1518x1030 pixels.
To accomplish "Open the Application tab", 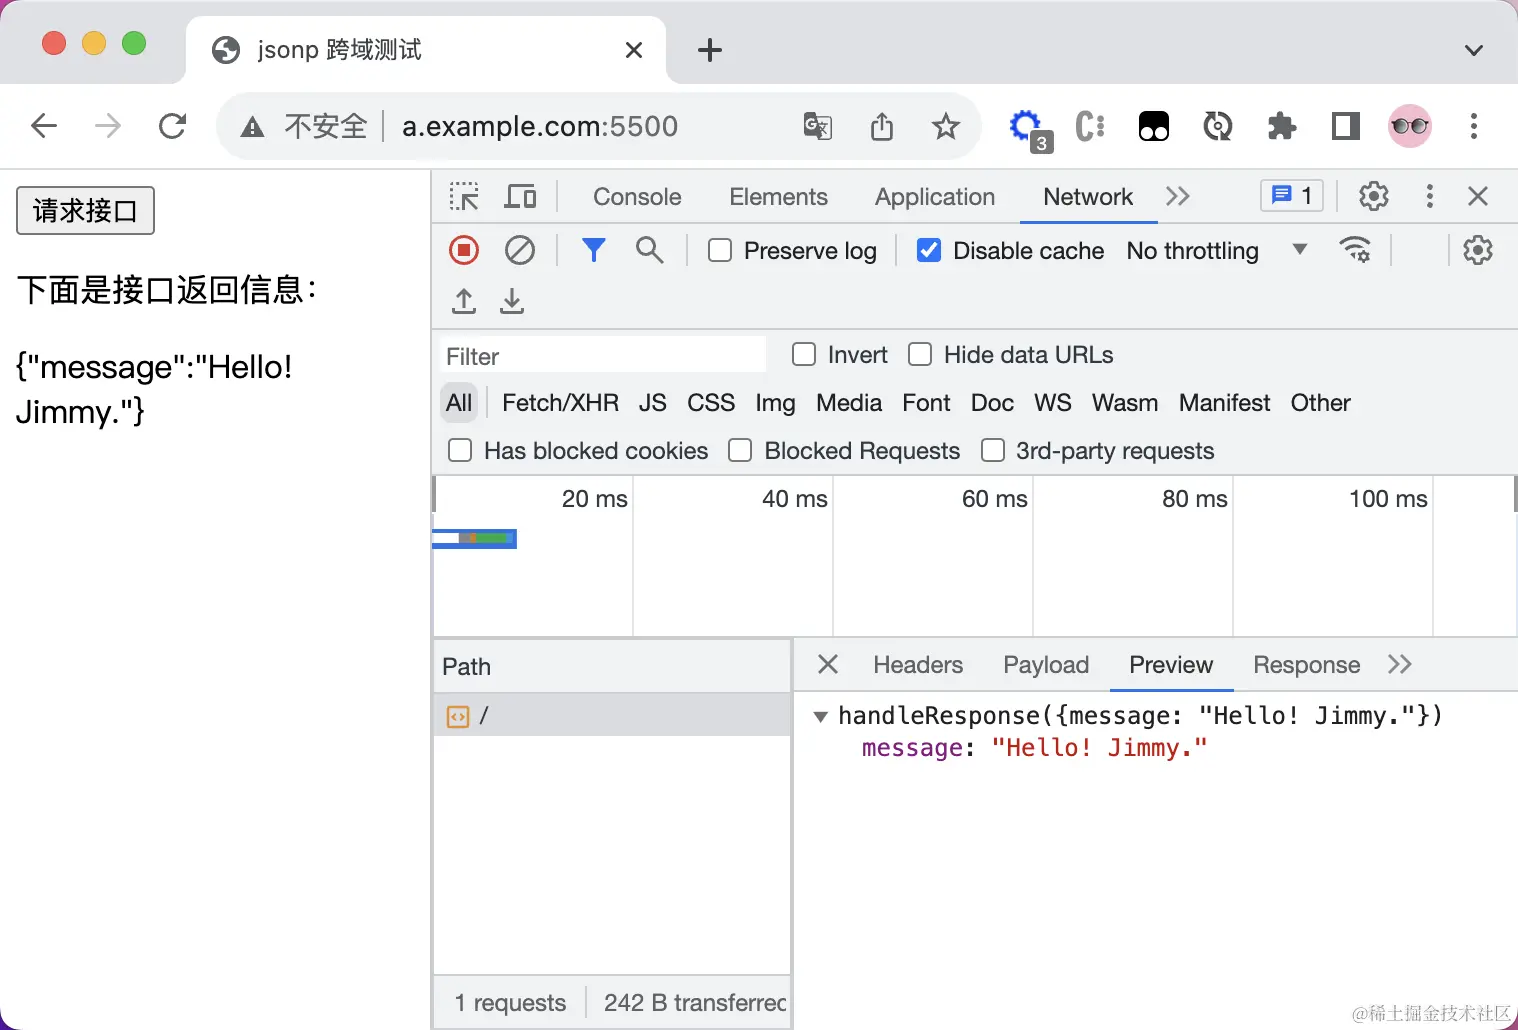I will tap(935, 196).
